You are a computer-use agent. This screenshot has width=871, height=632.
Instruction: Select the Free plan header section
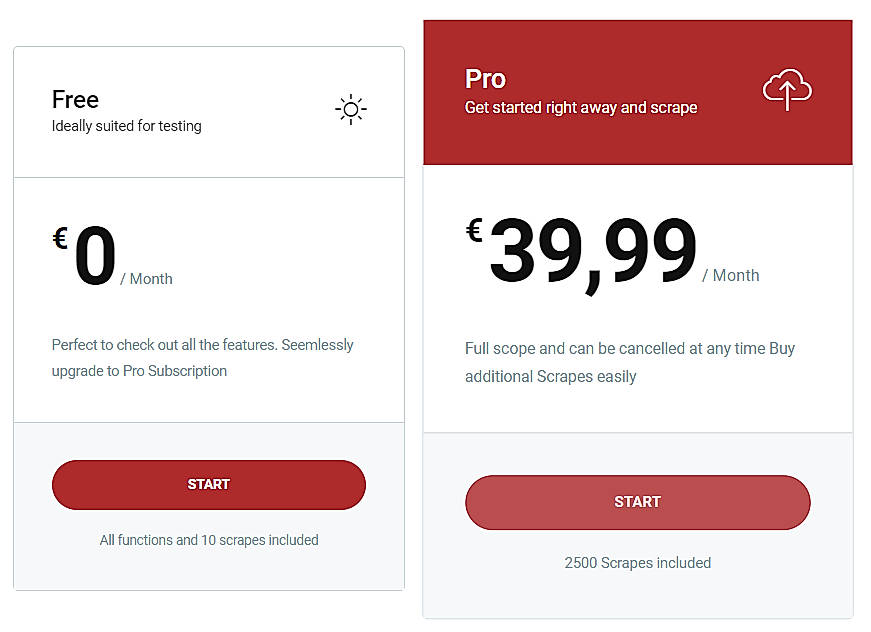(x=208, y=108)
